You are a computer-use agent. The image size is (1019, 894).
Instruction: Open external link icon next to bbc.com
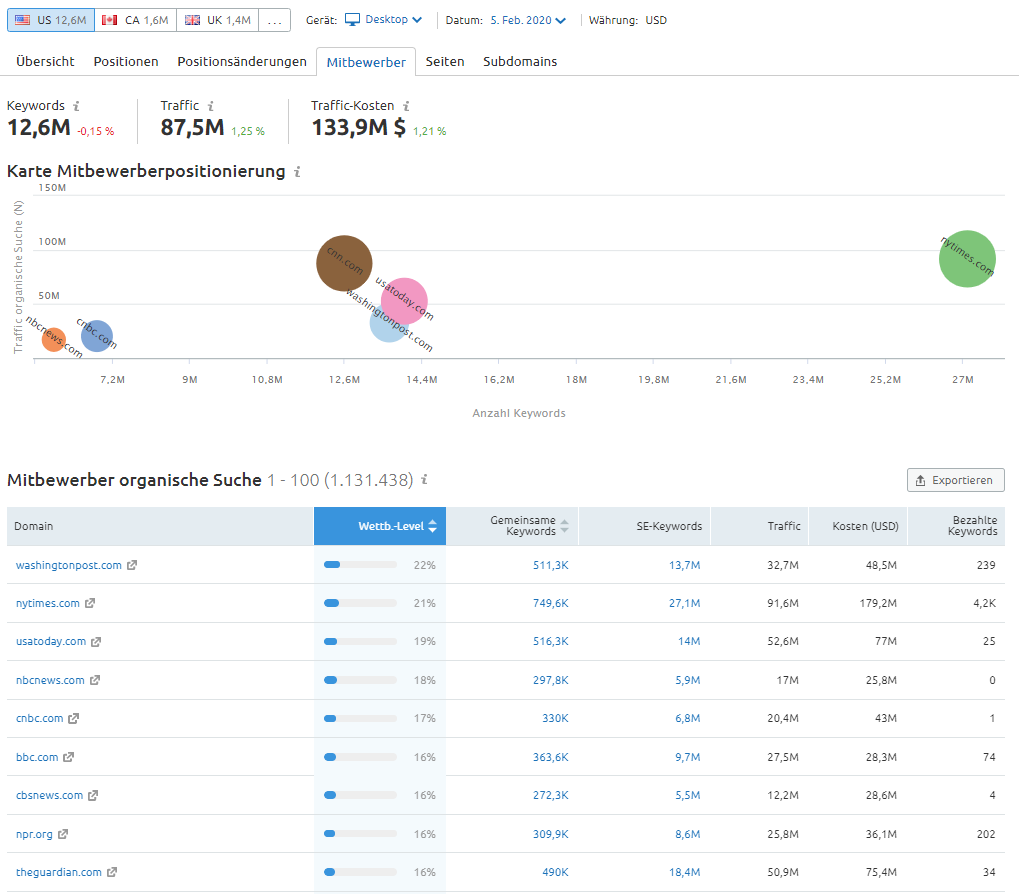pyautogui.click(x=68, y=757)
